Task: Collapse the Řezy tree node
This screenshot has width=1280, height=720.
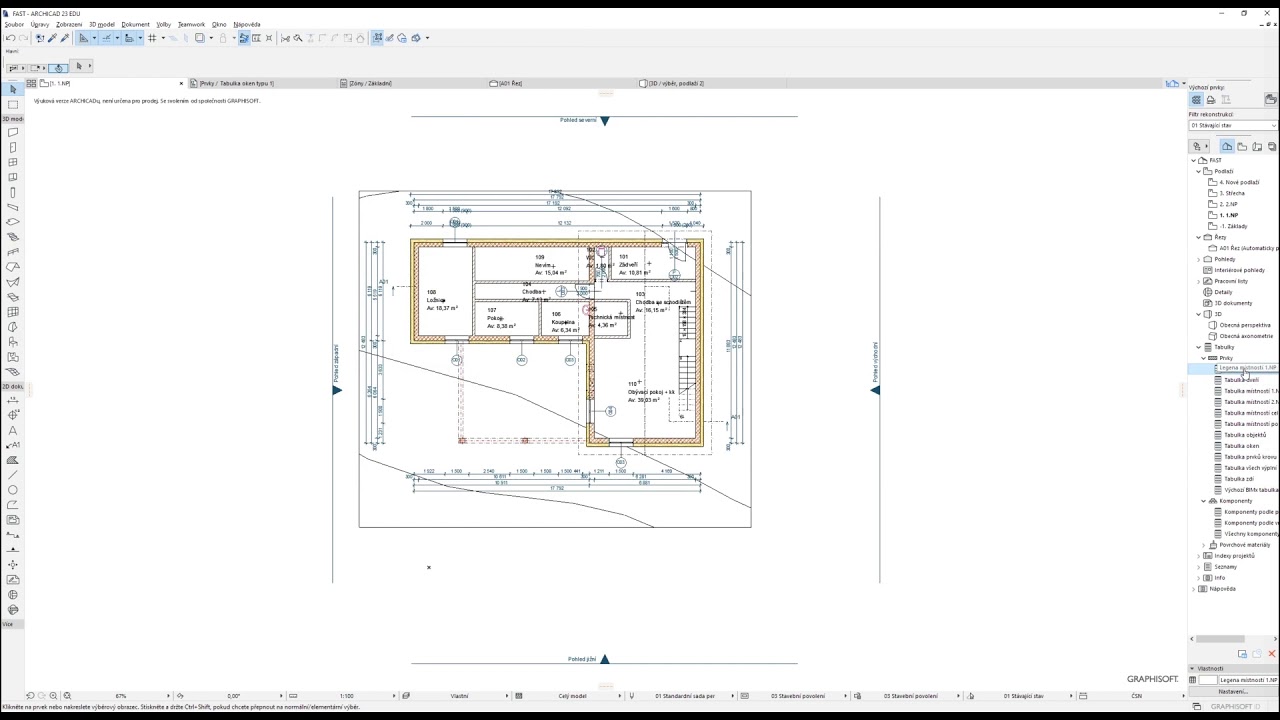Action: coord(1198,237)
